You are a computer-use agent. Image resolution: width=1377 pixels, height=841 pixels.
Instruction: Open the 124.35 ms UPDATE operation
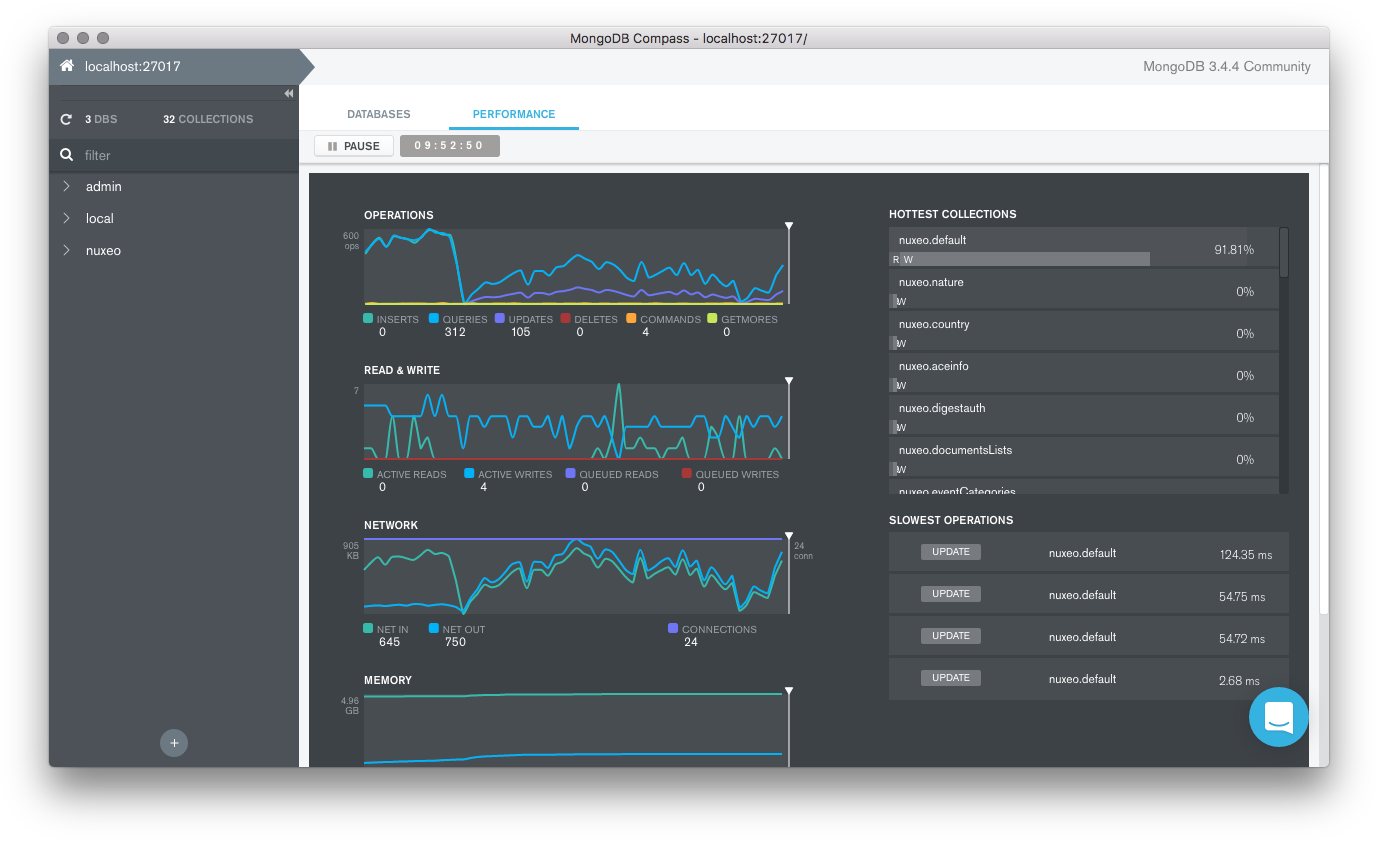[x=1089, y=553]
